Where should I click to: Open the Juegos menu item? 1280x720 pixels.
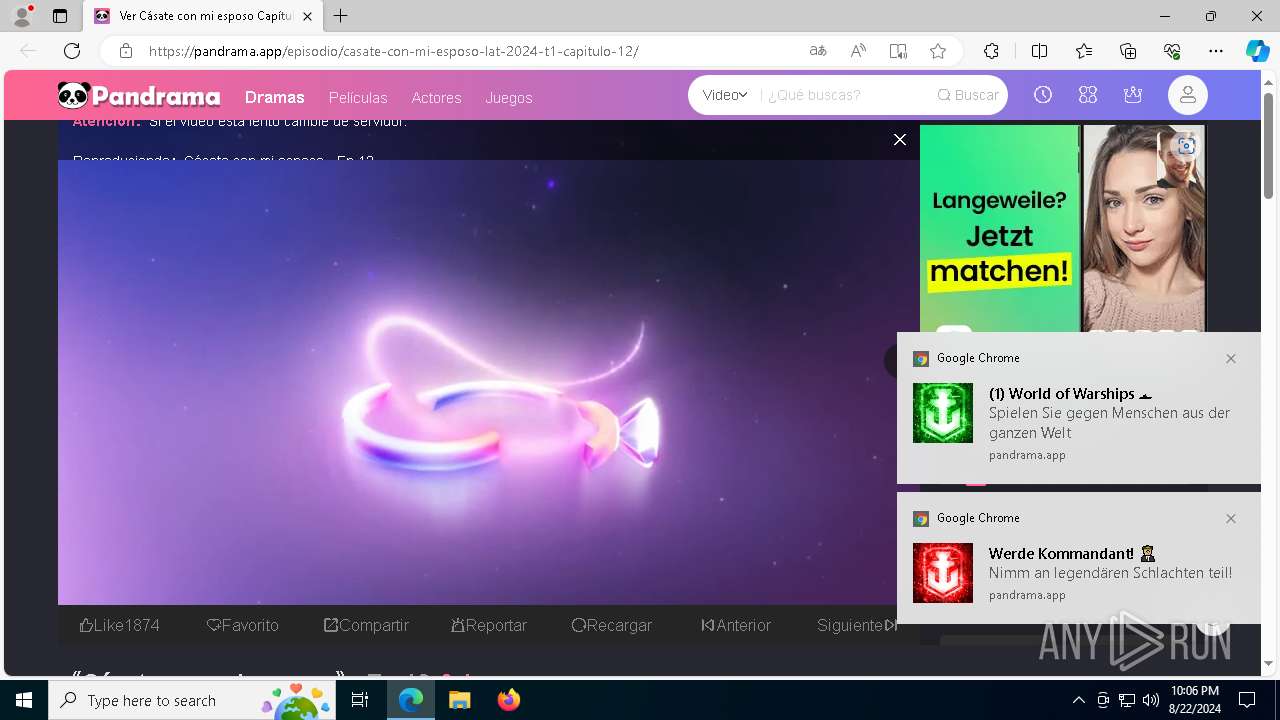509,97
